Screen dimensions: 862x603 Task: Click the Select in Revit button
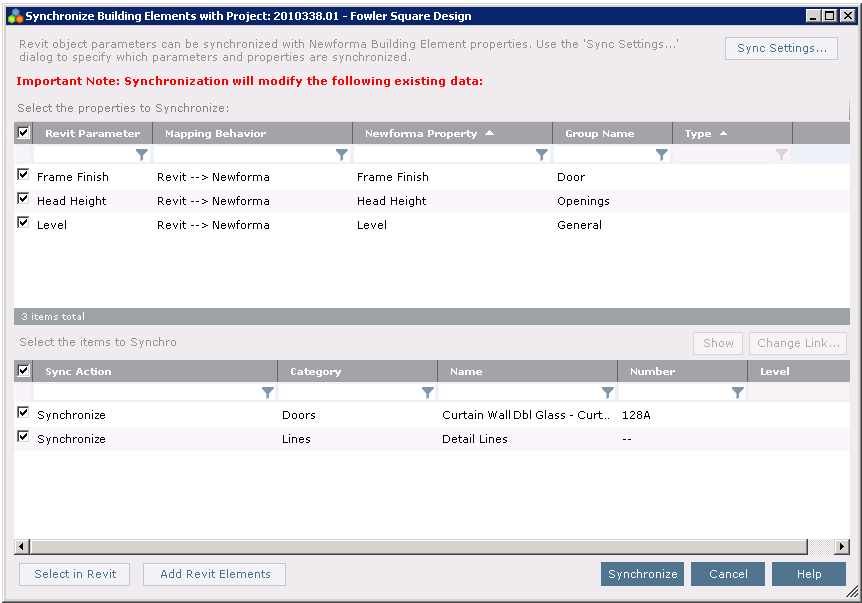pyautogui.click(x=75, y=574)
